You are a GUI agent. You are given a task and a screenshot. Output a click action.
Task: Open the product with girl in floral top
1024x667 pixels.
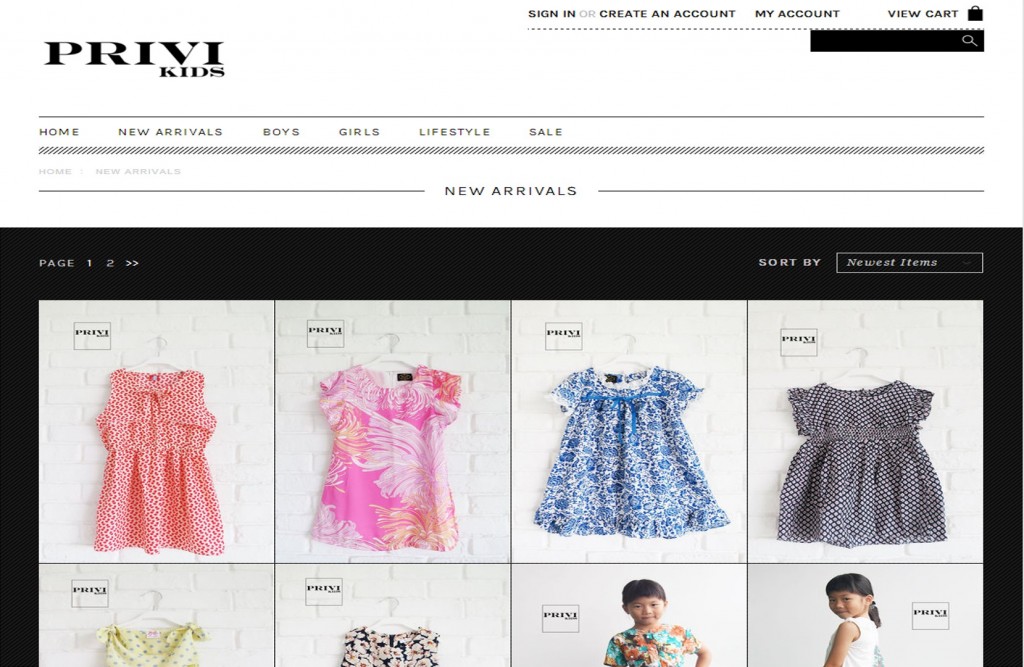point(630,615)
